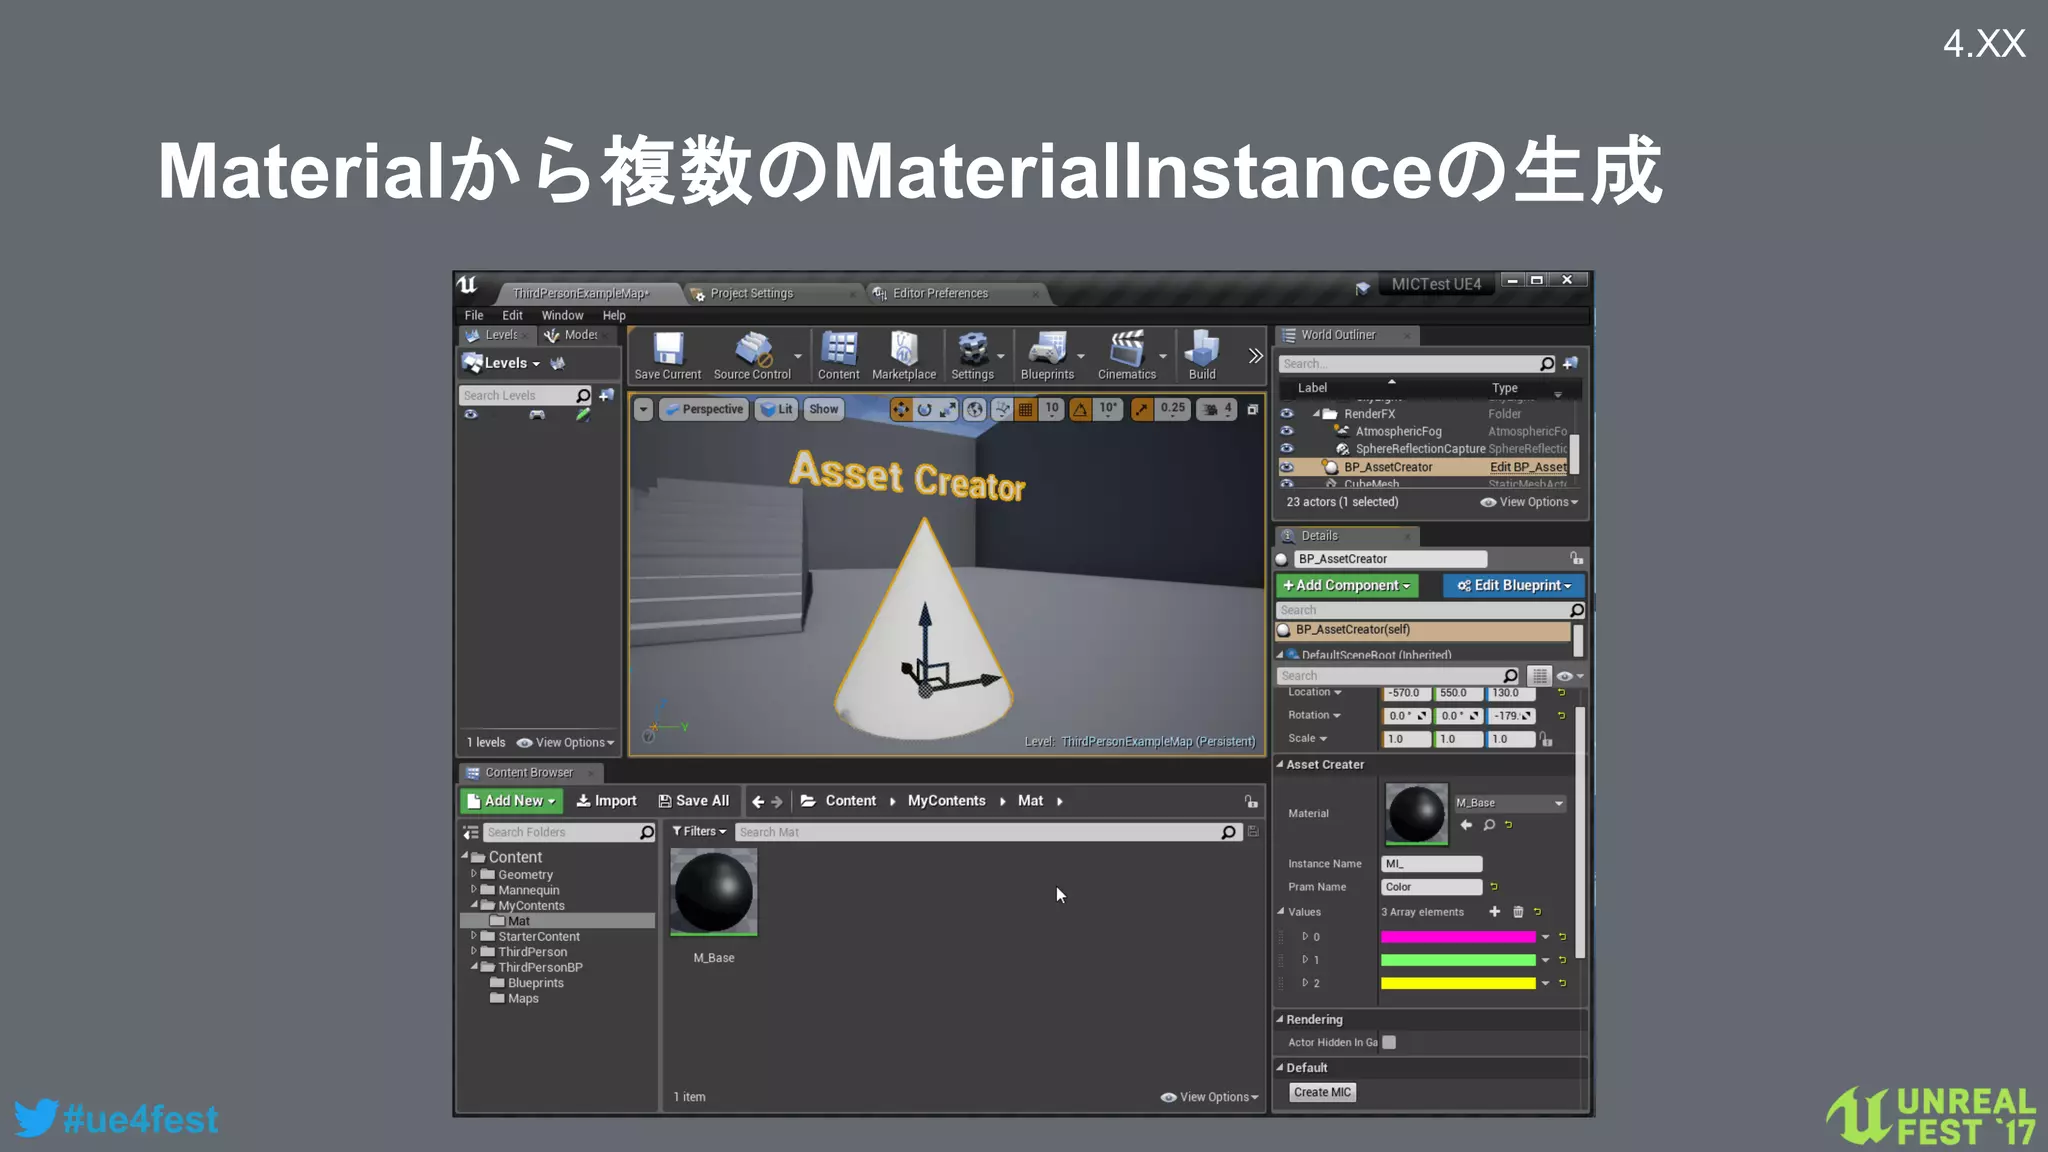Screen dimensions: 2048x1152
Task: Empty the Values array with trash icon
Action: [x=1518, y=911]
